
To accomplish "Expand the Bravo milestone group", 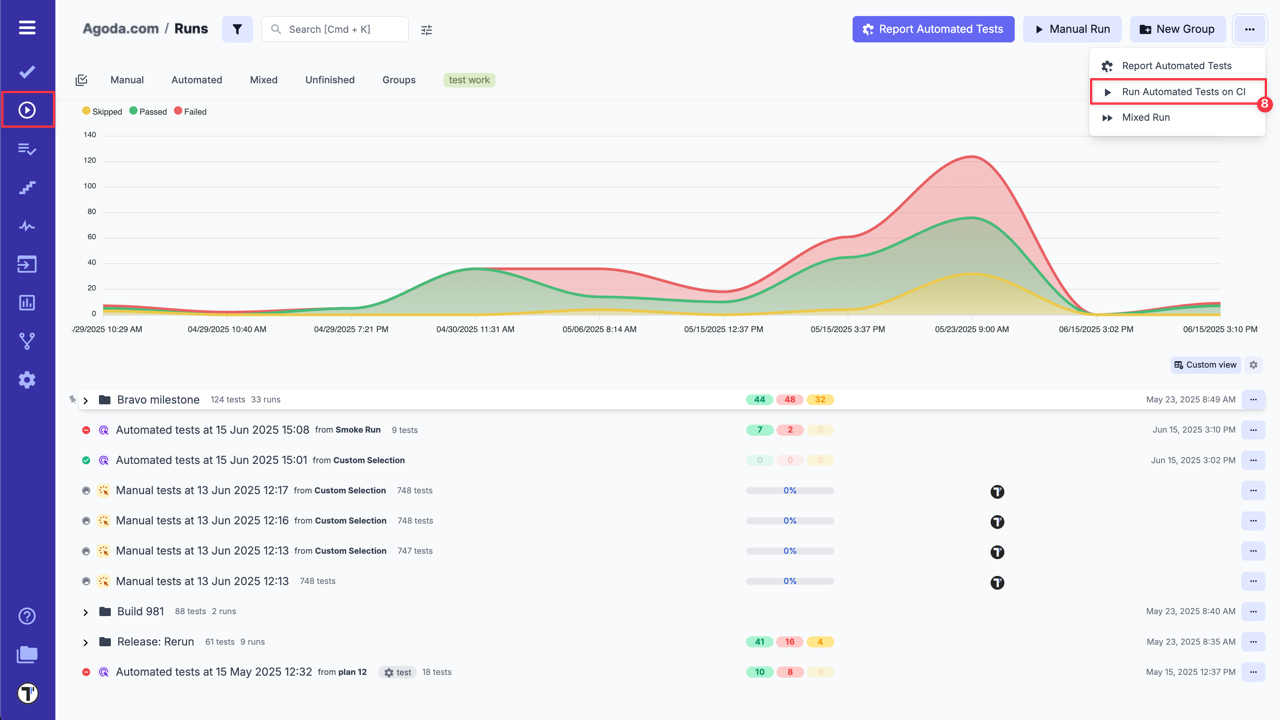I will [86, 401].
